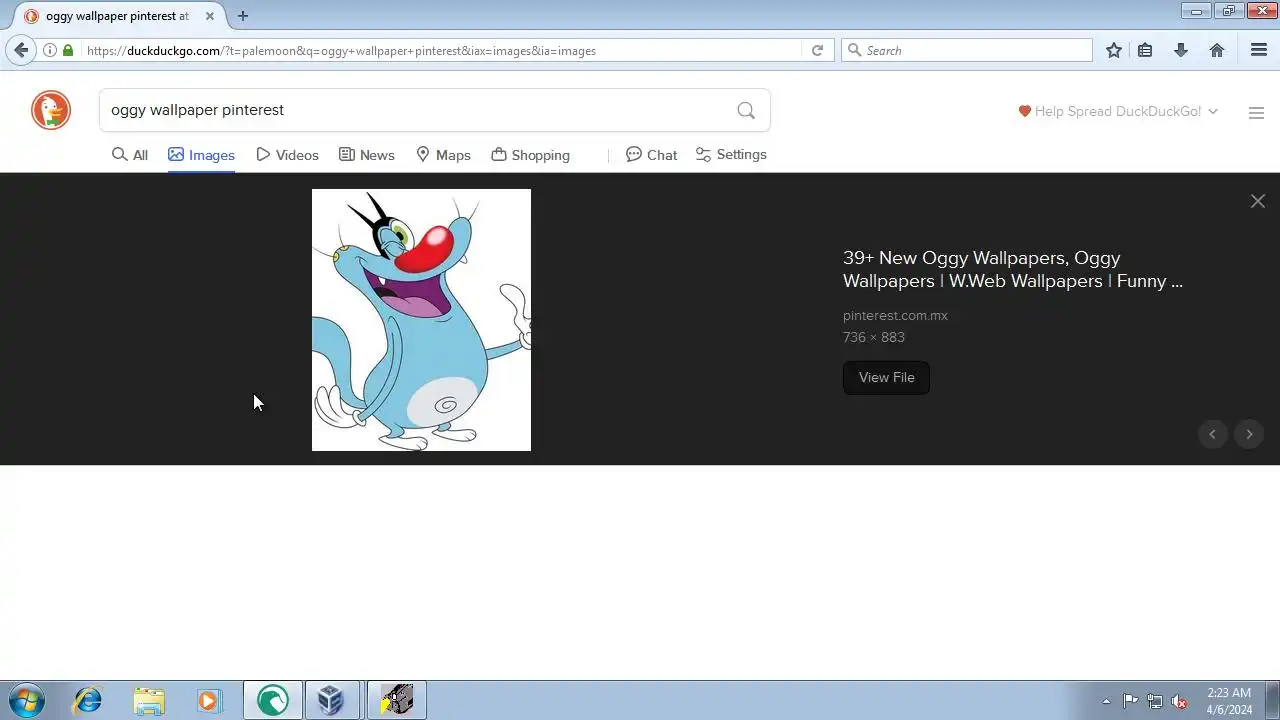Screen dimensions: 1280x720
Task: Open the downloads arrow icon
Action: click(1181, 50)
